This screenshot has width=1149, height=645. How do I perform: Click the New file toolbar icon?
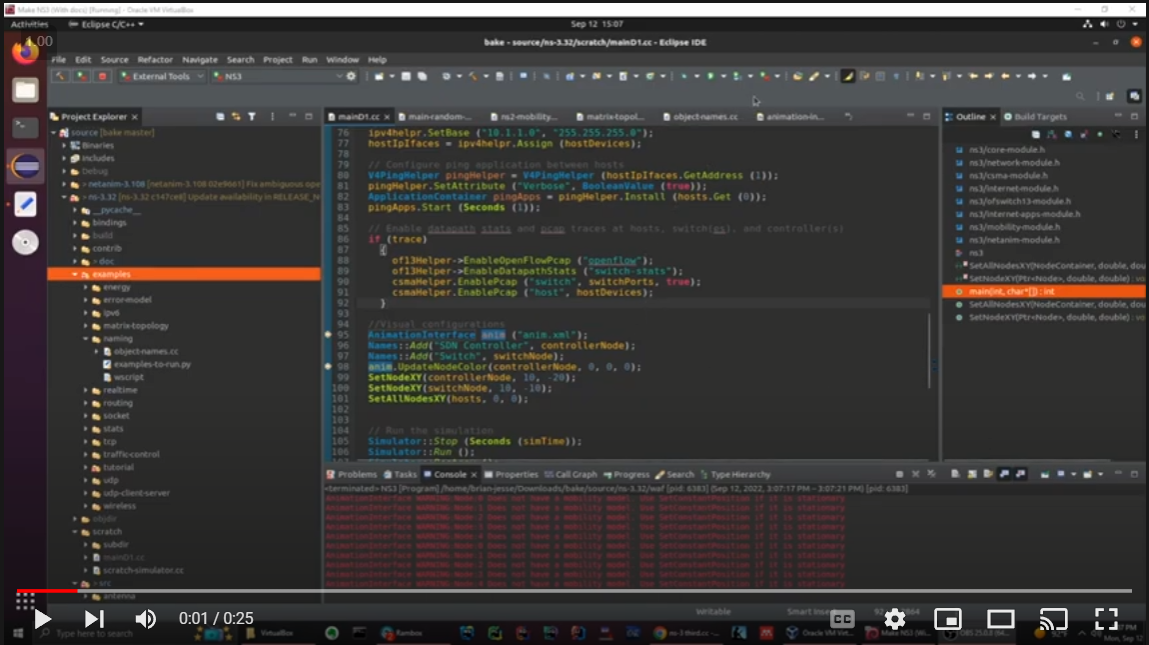click(378, 76)
